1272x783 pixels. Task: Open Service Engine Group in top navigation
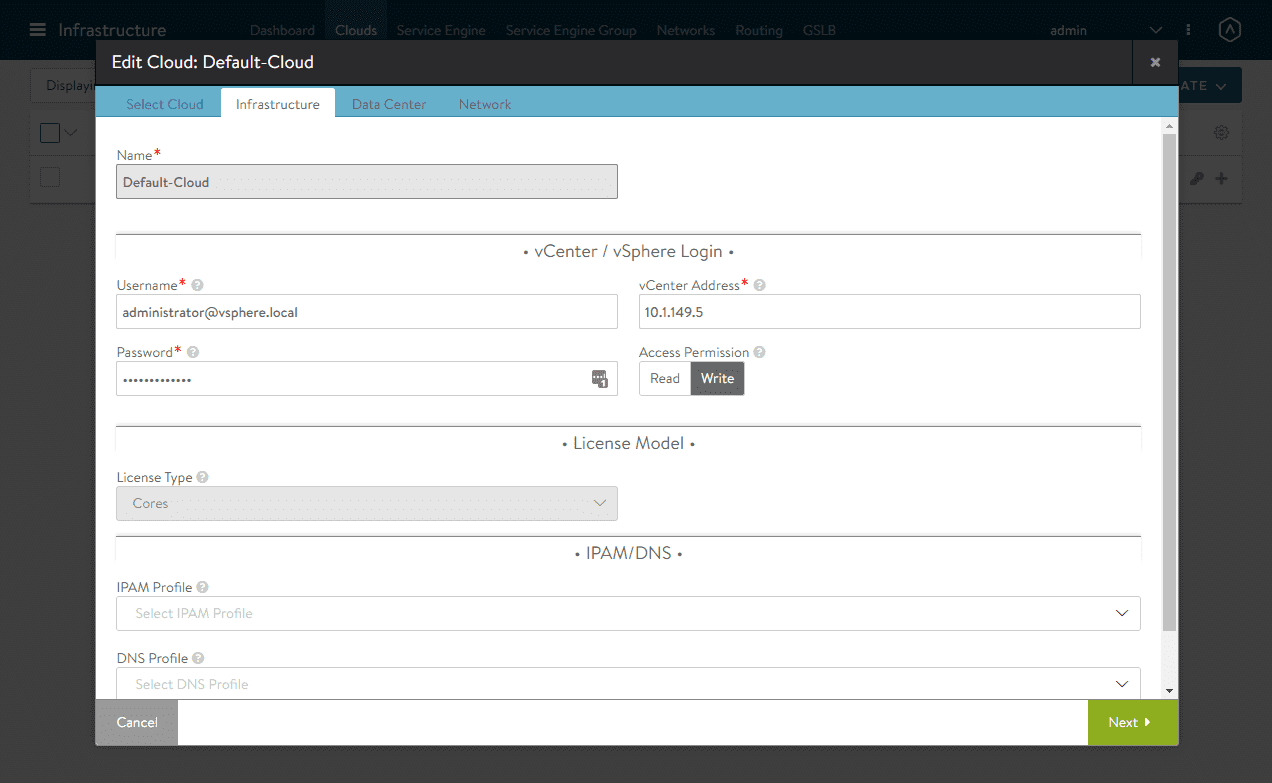click(x=571, y=30)
